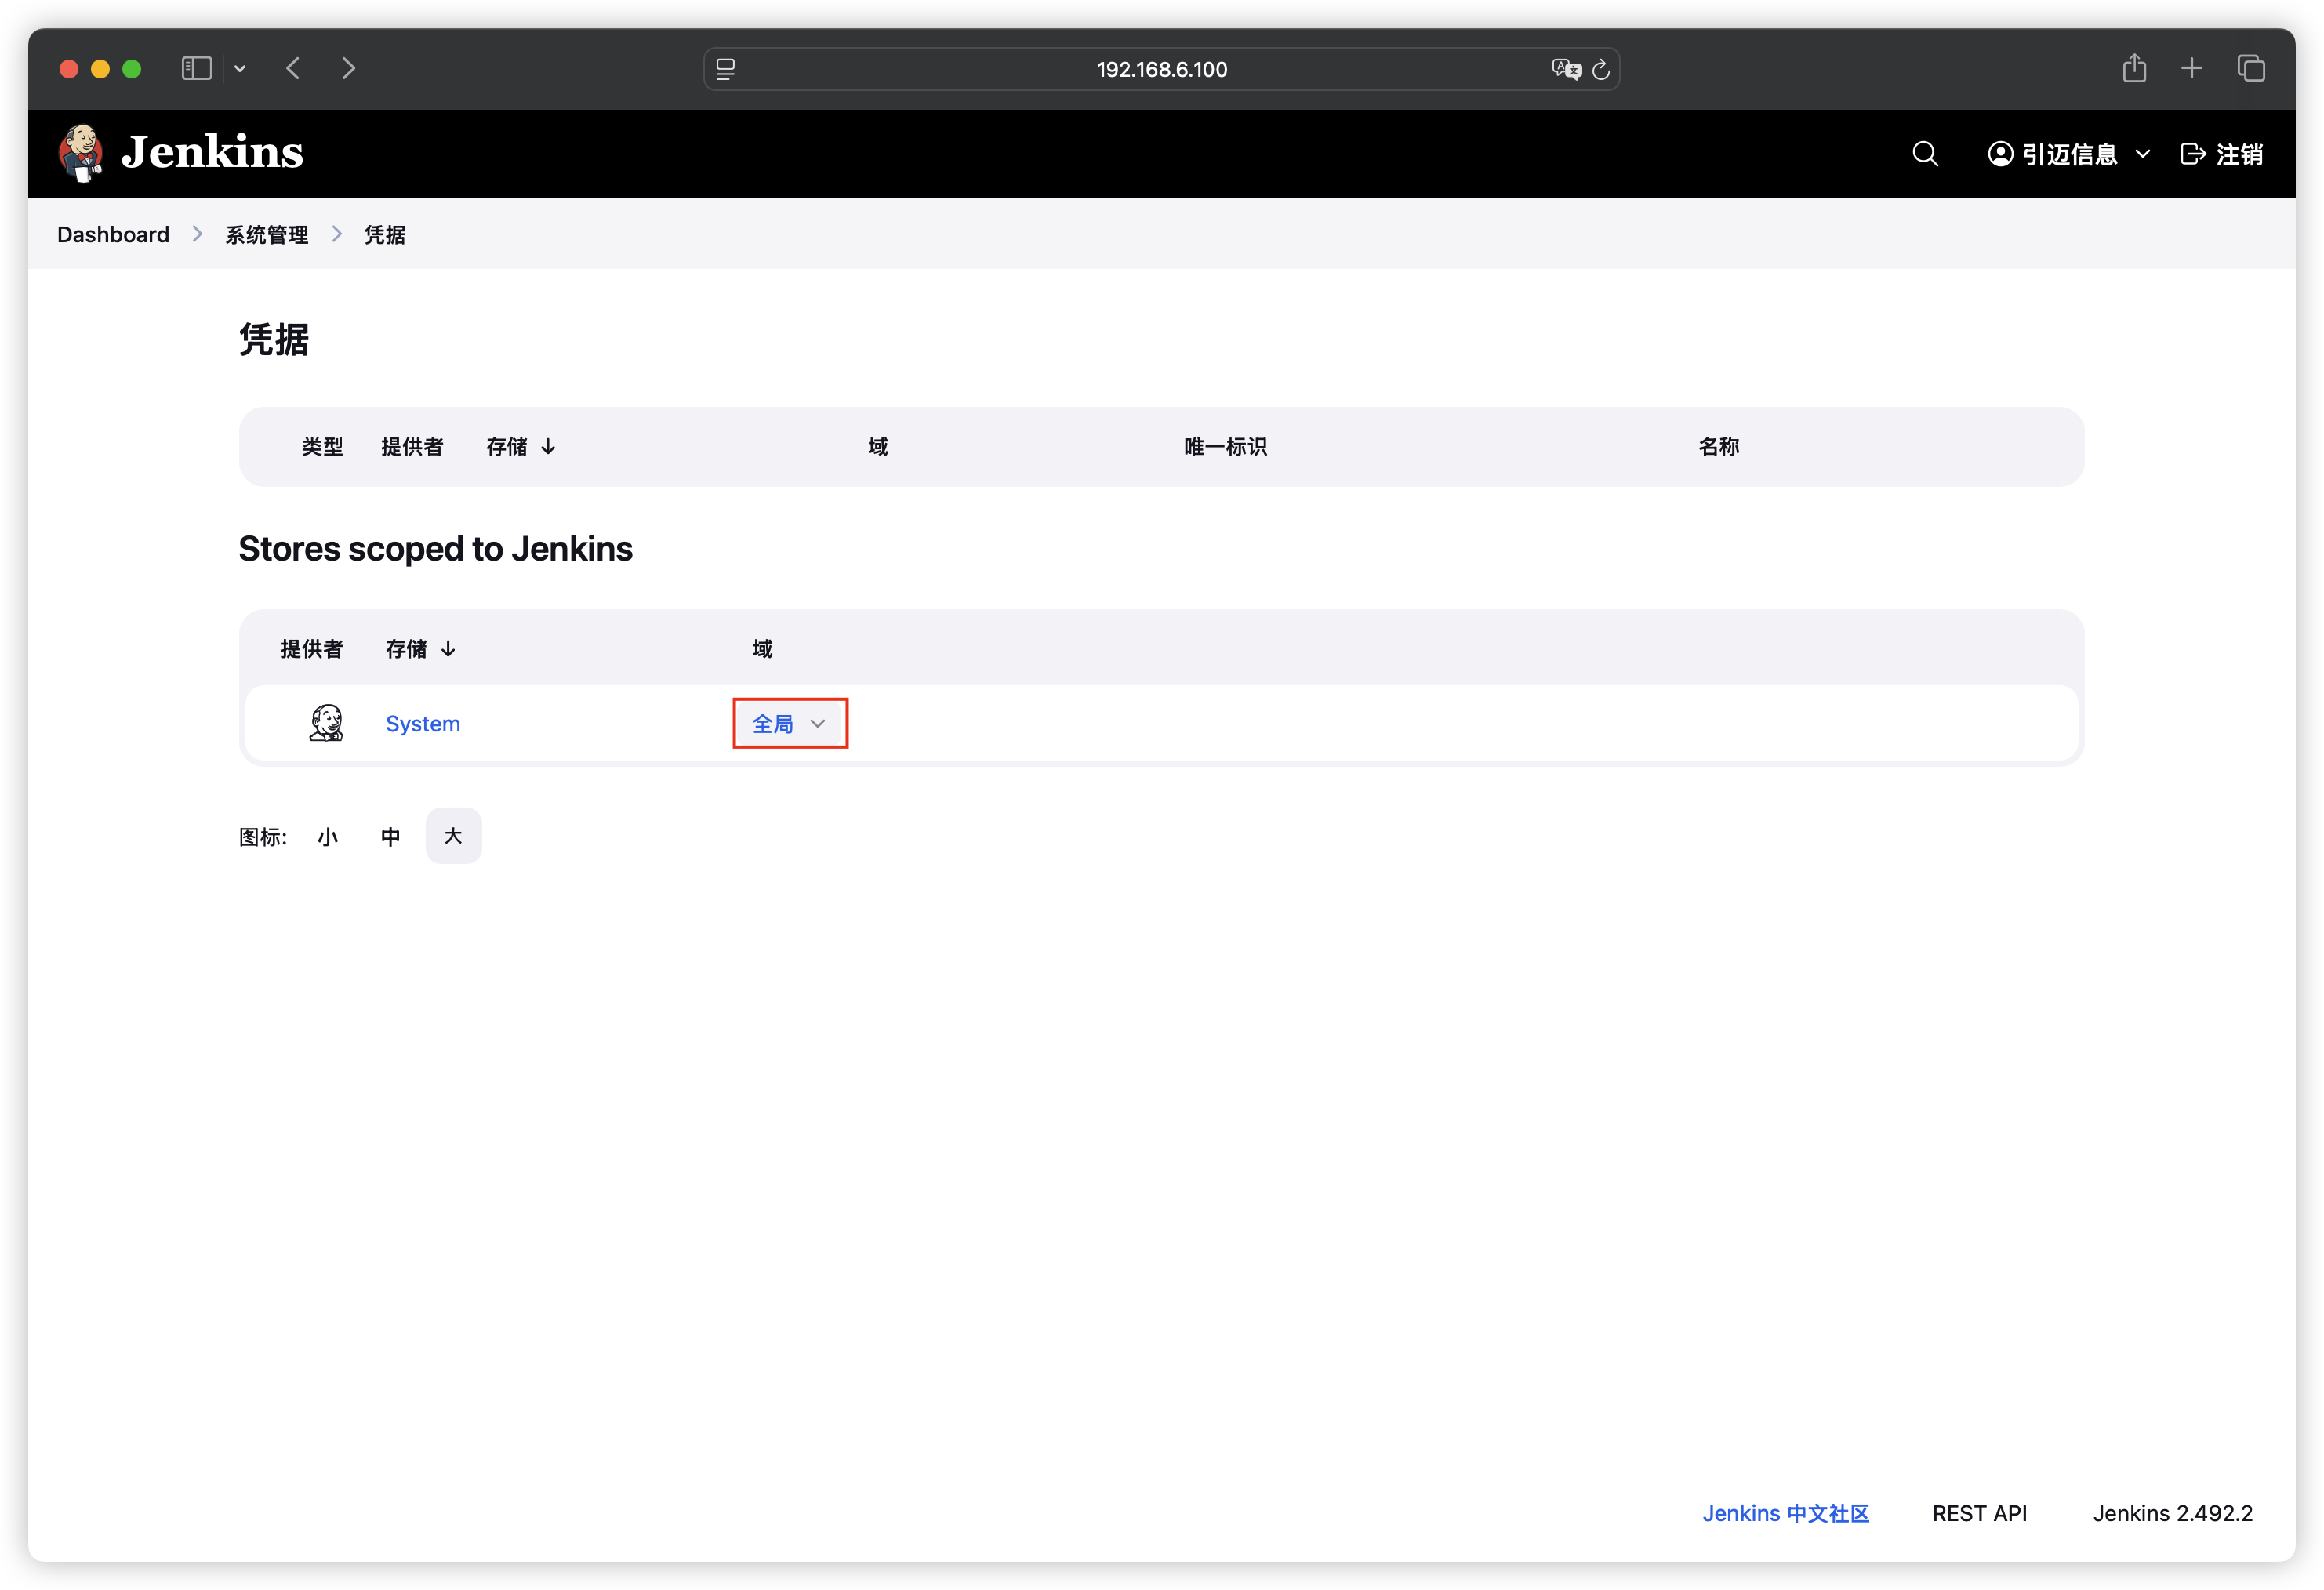Click the 类型 column header
This screenshot has height=1590, width=2324.
pyautogui.click(x=323, y=447)
